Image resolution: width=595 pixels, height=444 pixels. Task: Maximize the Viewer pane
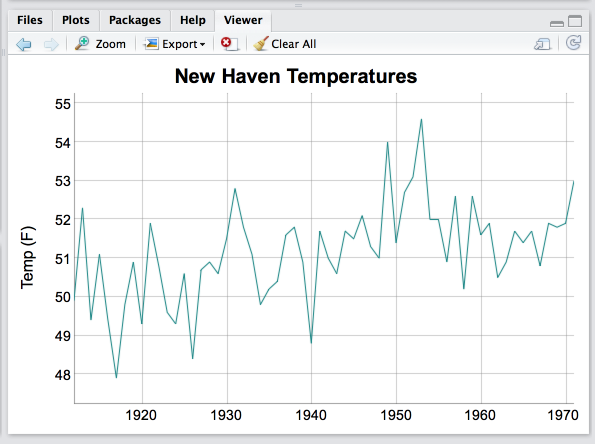click(575, 21)
